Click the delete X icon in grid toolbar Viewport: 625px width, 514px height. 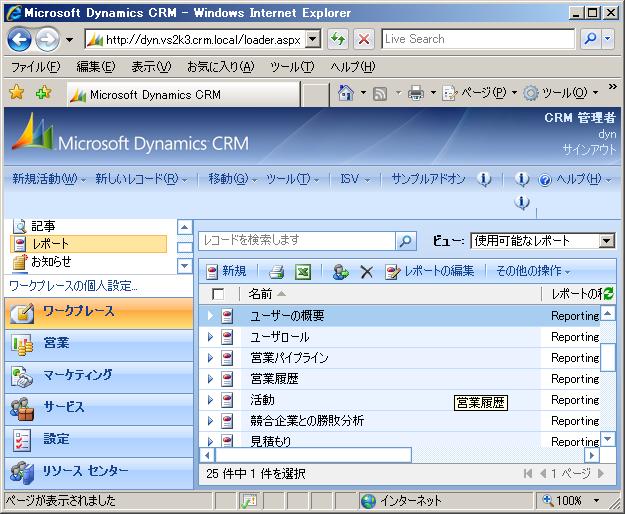(366, 272)
